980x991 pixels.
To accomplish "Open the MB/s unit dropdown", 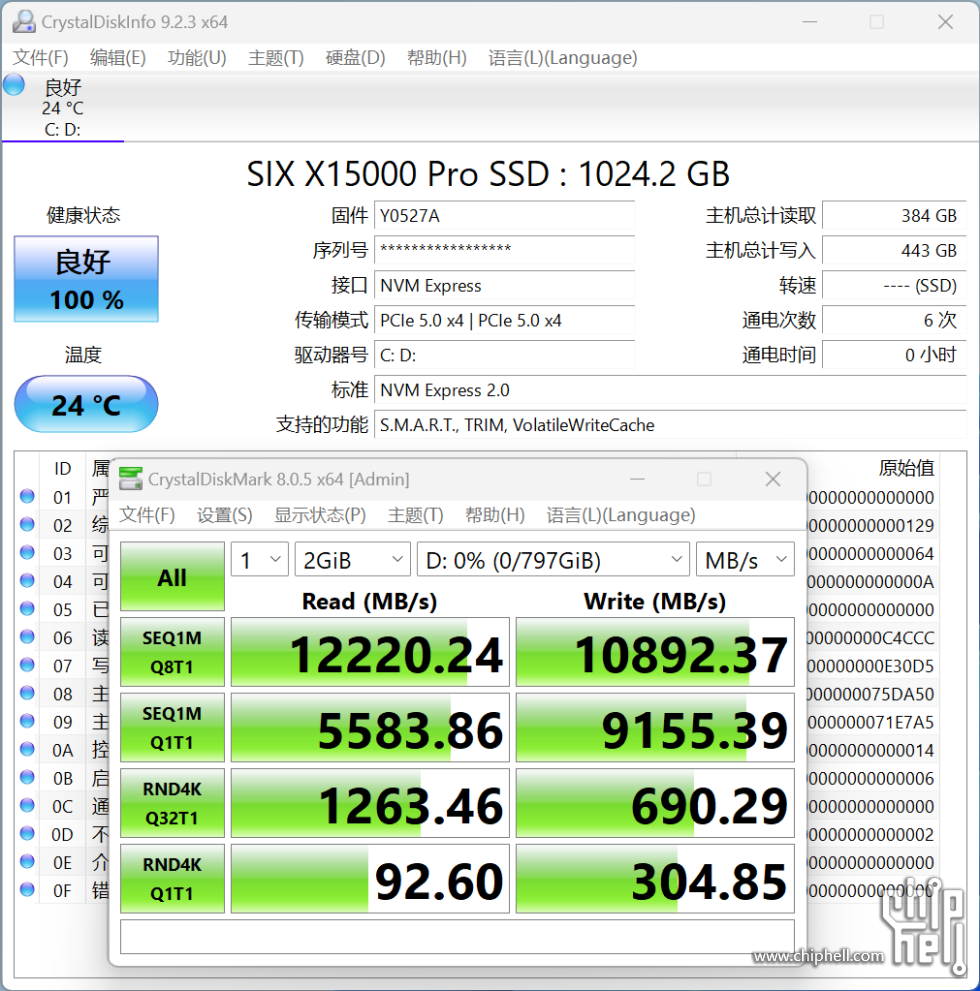I will point(744,560).
